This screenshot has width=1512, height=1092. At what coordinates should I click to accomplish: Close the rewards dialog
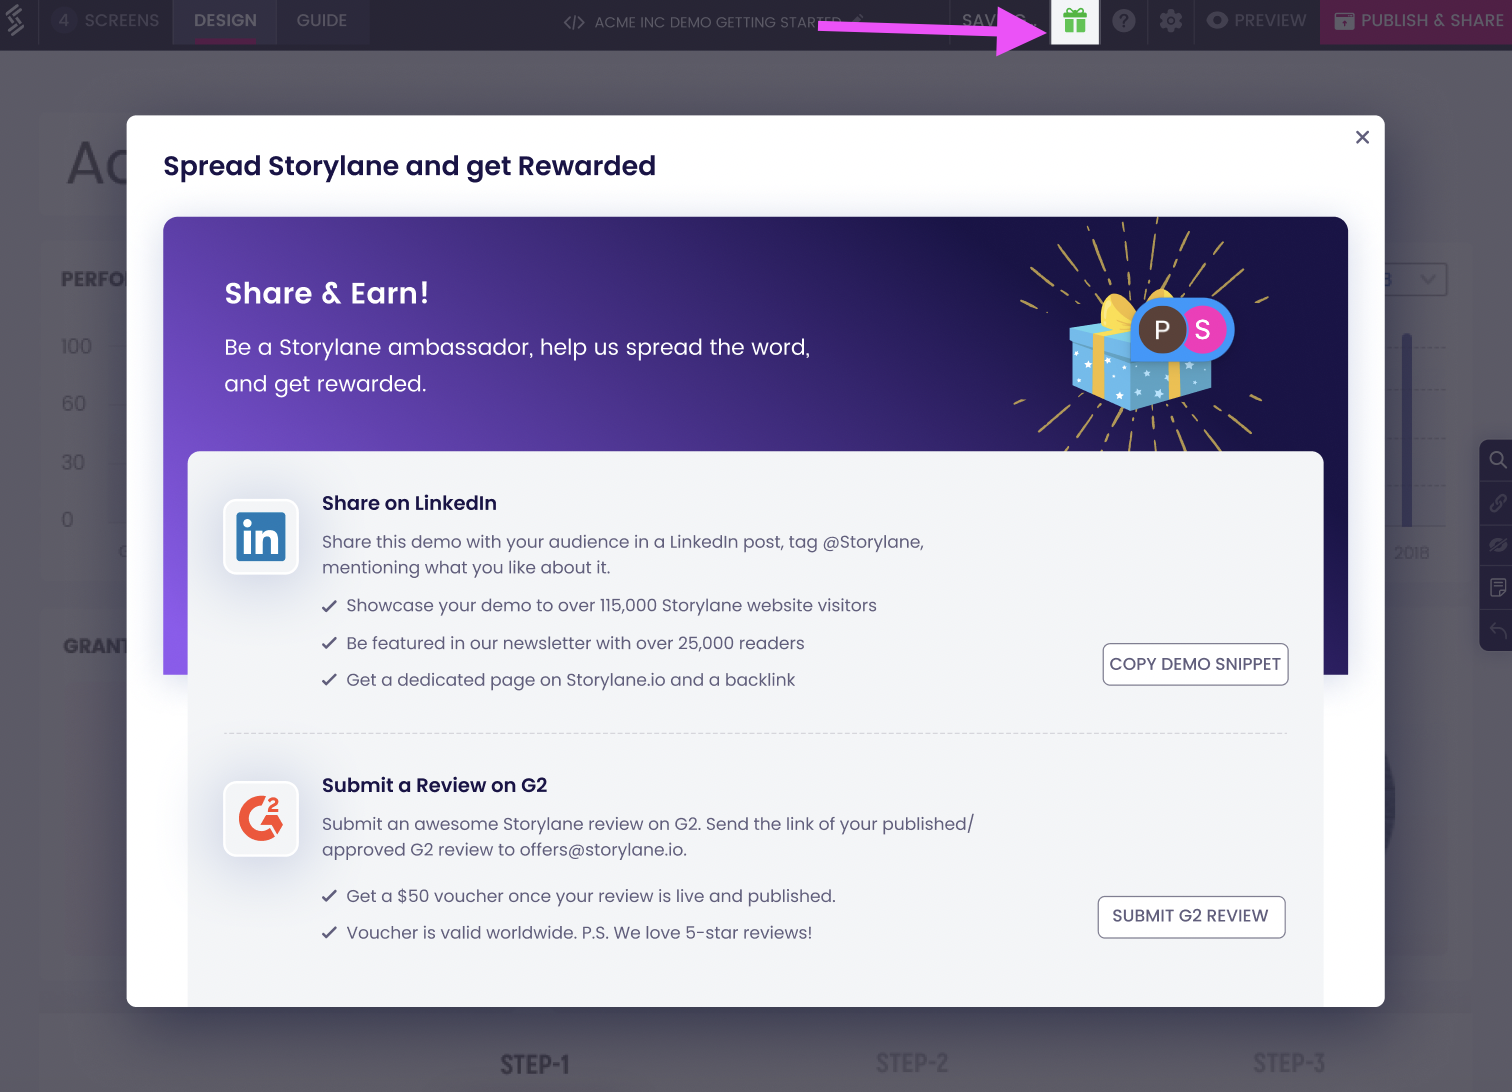click(1362, 137)
